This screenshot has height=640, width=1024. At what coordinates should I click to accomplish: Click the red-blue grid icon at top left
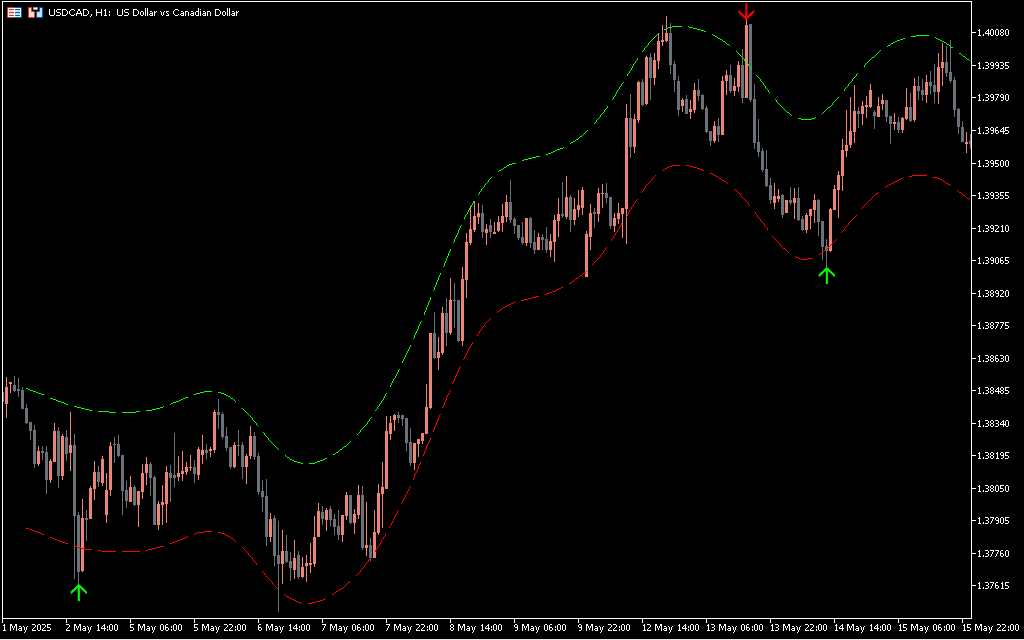click(x=15, y=13)
